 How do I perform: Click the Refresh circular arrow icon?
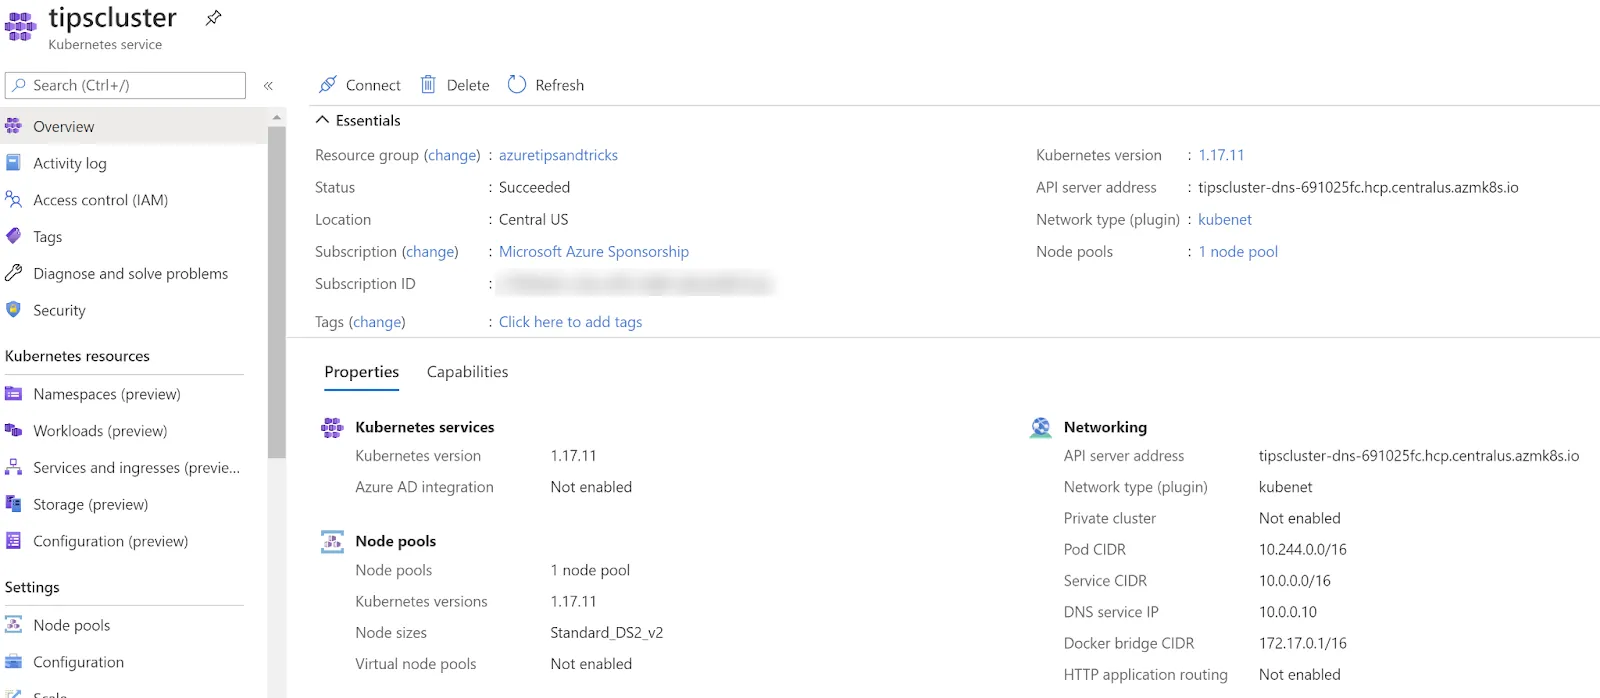pyautogui.click(x=517, y=85)
